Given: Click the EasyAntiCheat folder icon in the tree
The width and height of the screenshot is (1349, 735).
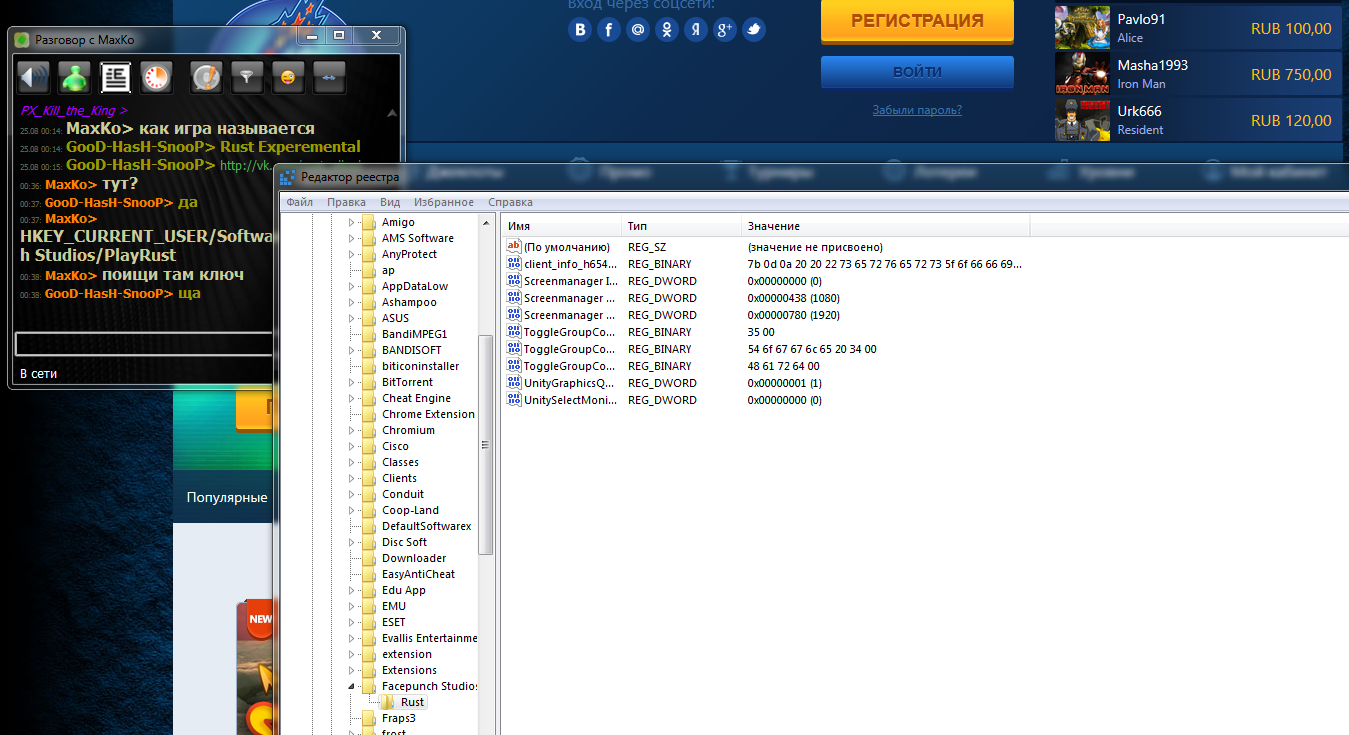Looking at the screenshot, I should point(369,574).
